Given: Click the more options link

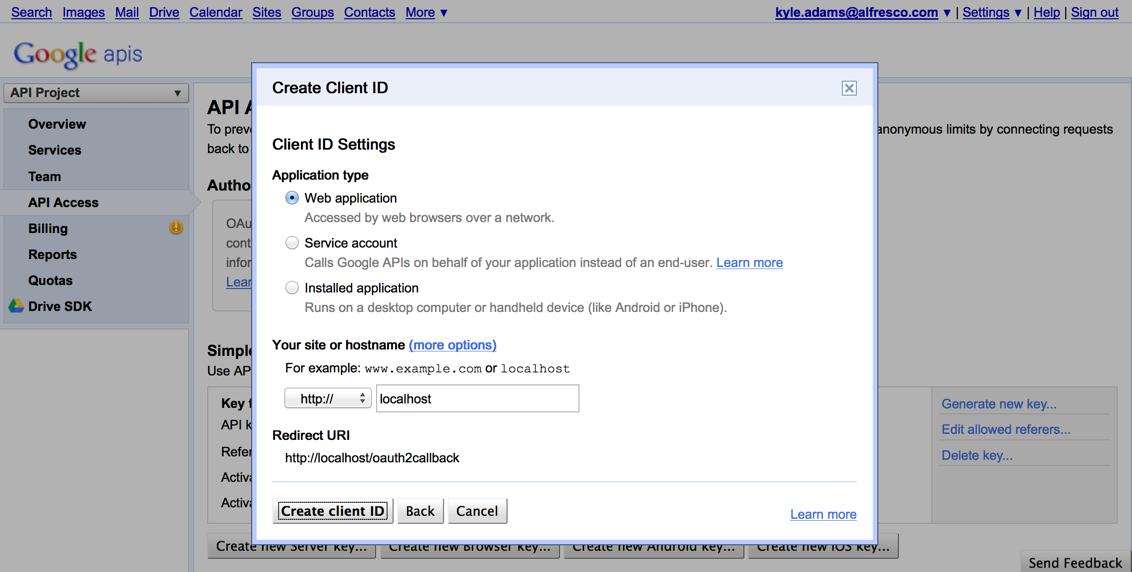Looking at the screenshot, I should point(453,345).
